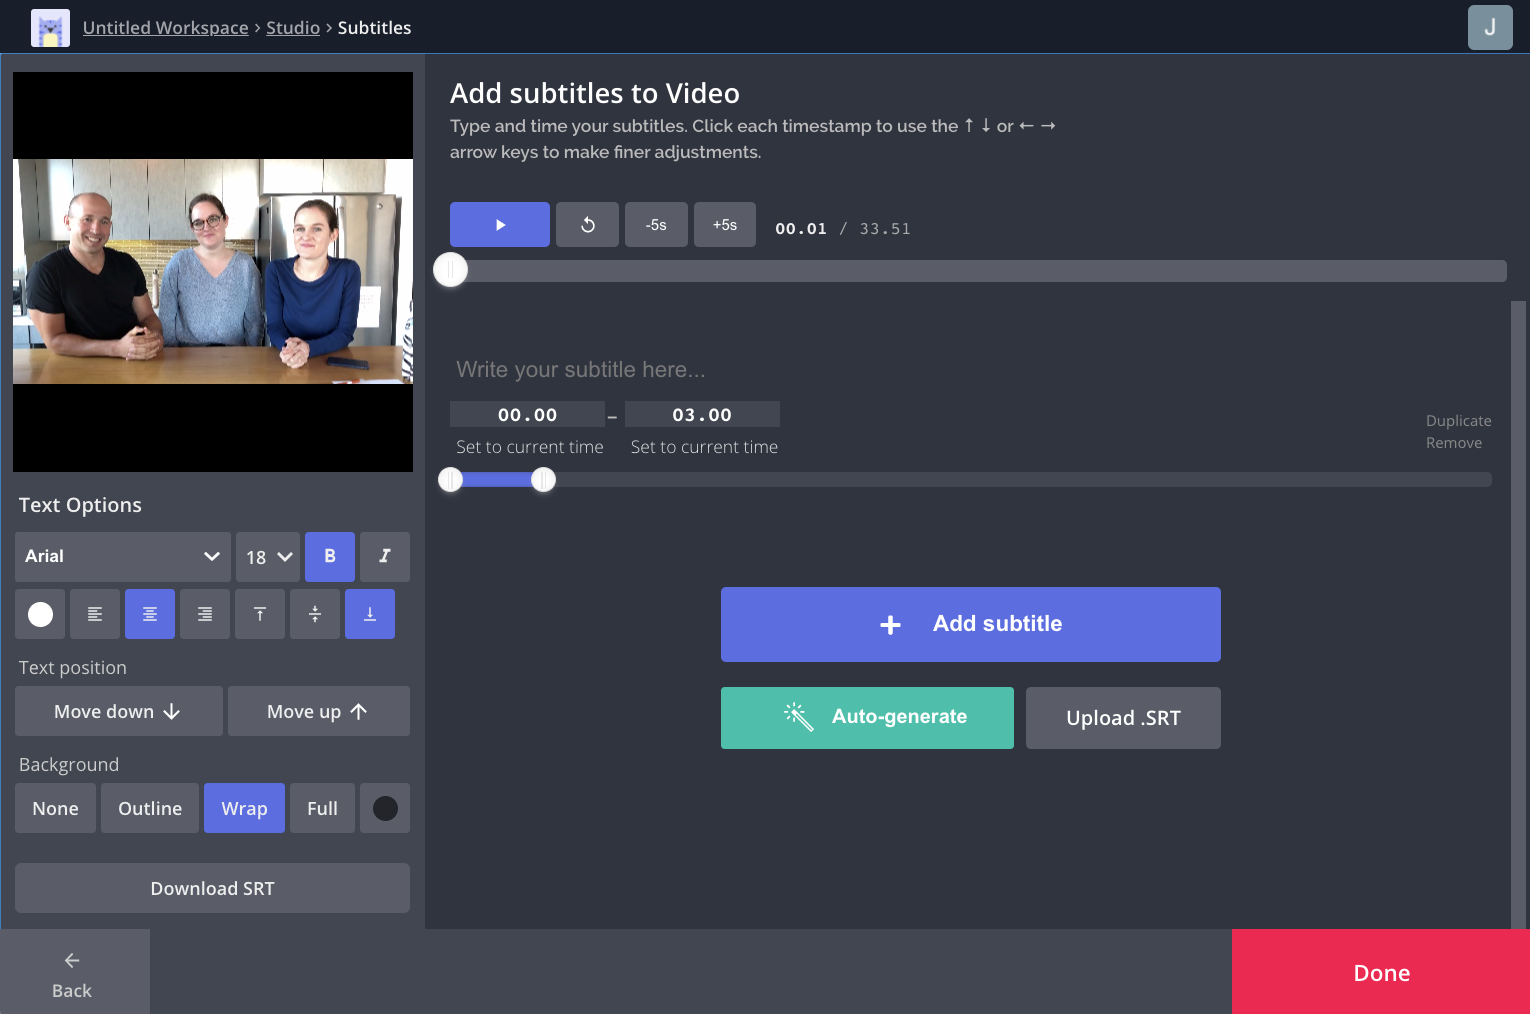The width and height of the screenshot is (1530, 1014).
Task: Open the Auto-generate subtitles feature
Action: (866, 717)
